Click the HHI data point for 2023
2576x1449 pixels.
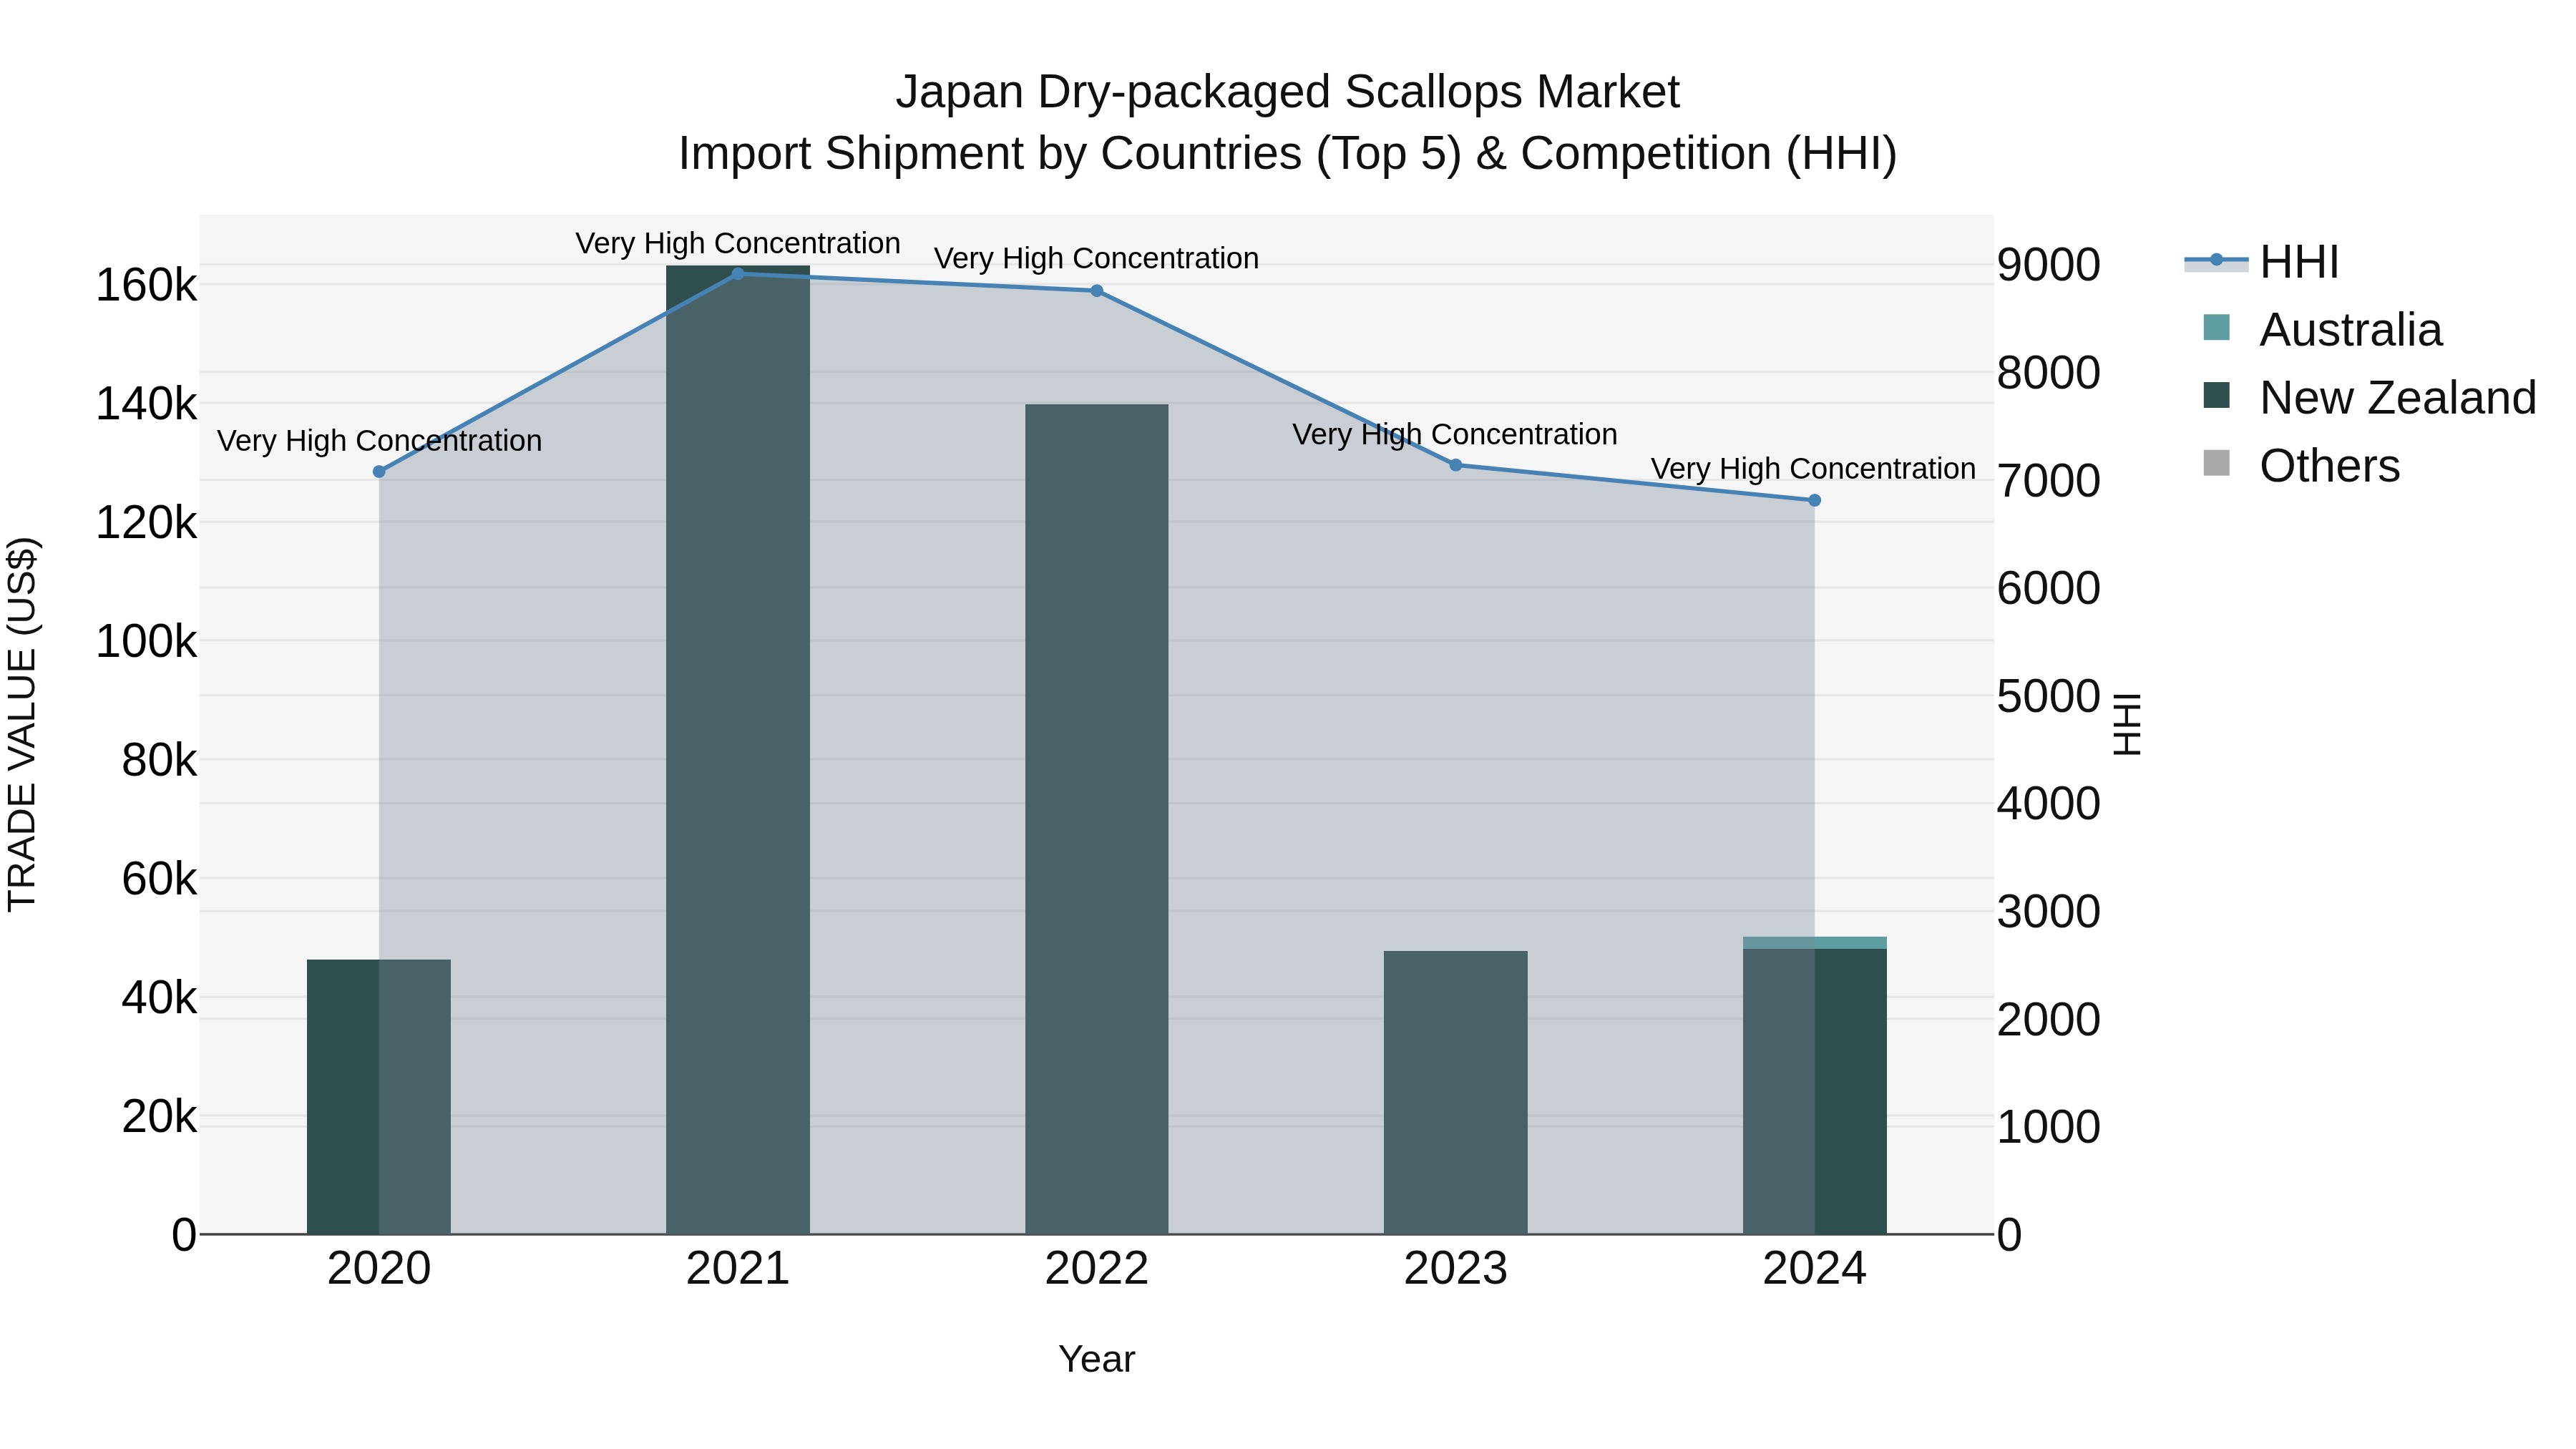click(1456, 465)
